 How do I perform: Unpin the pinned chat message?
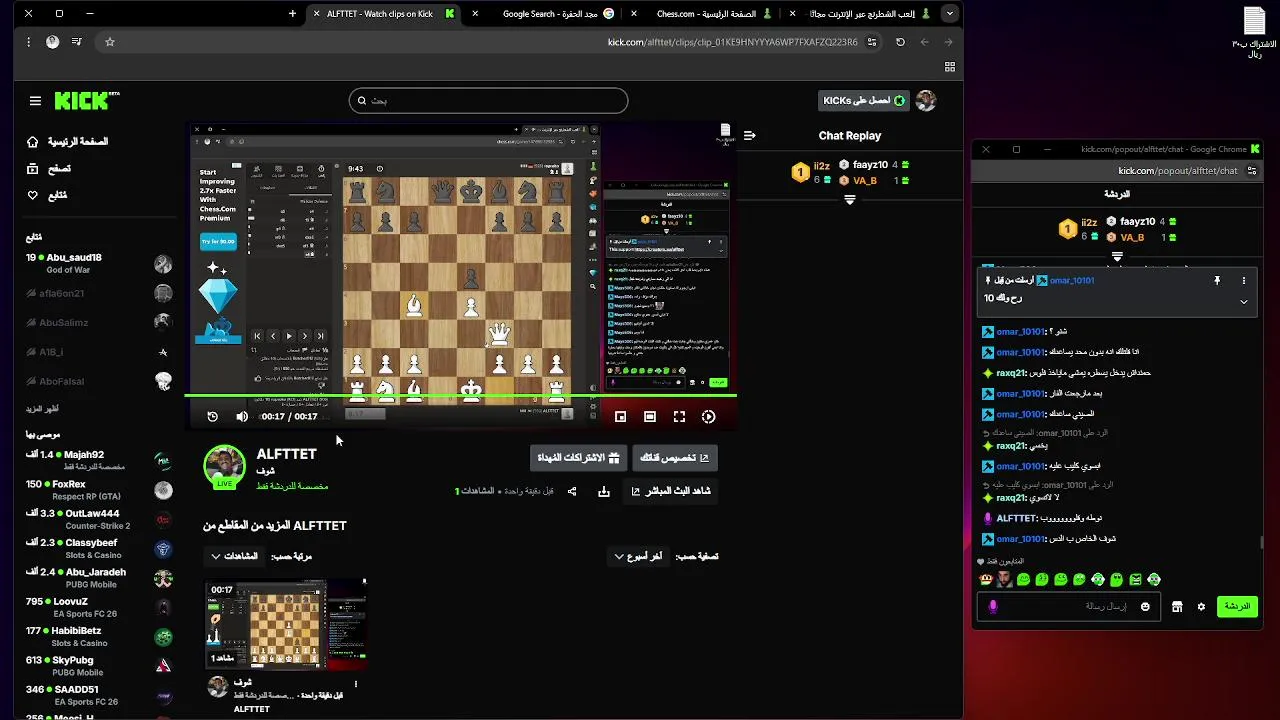(1217, 281)
